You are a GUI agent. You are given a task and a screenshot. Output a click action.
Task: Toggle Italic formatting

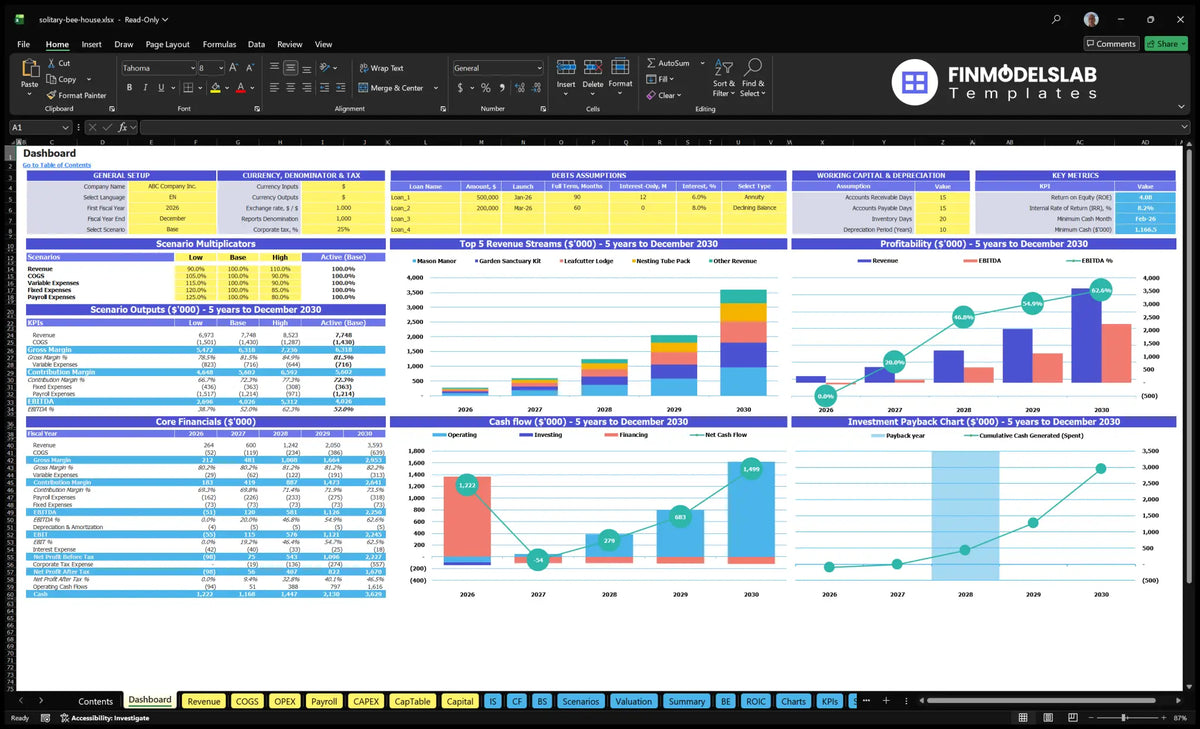(x=144, y=88)
